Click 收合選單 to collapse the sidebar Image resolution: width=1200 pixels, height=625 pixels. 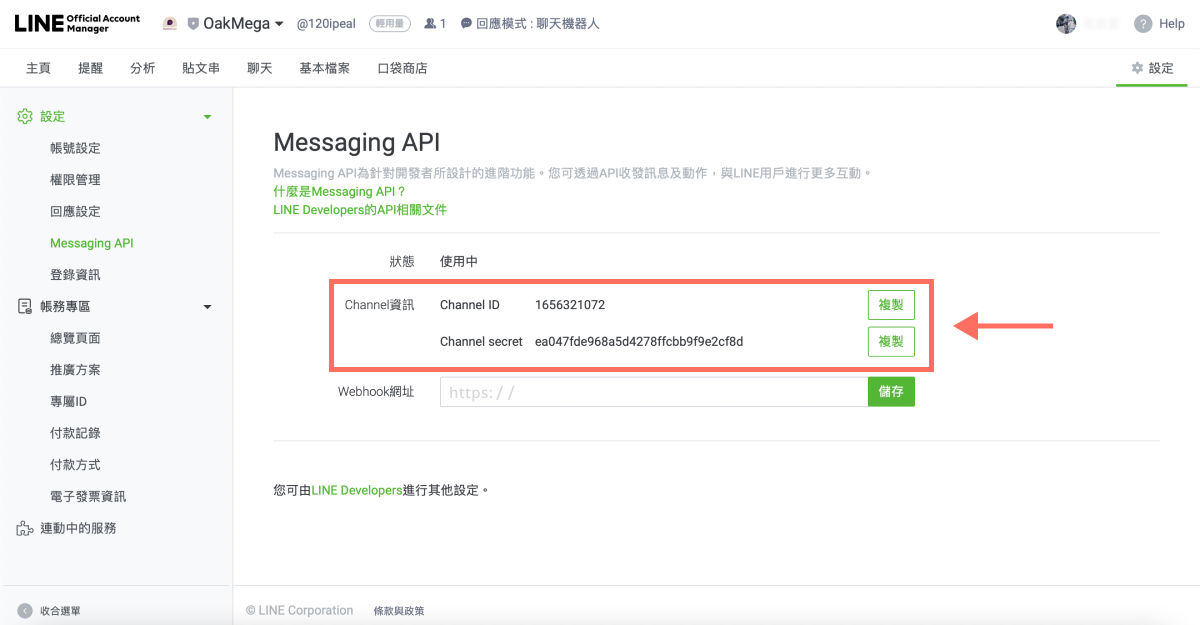tap(60, 610)
